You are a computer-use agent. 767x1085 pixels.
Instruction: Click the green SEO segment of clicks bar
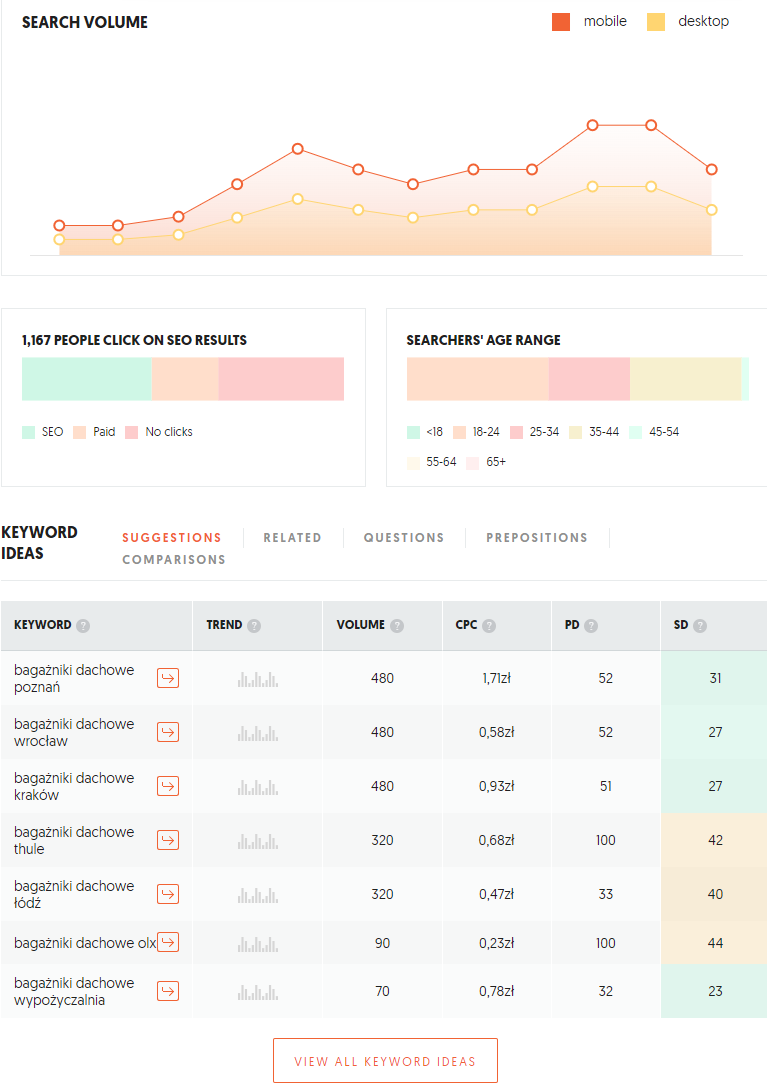tap(87, 379)
